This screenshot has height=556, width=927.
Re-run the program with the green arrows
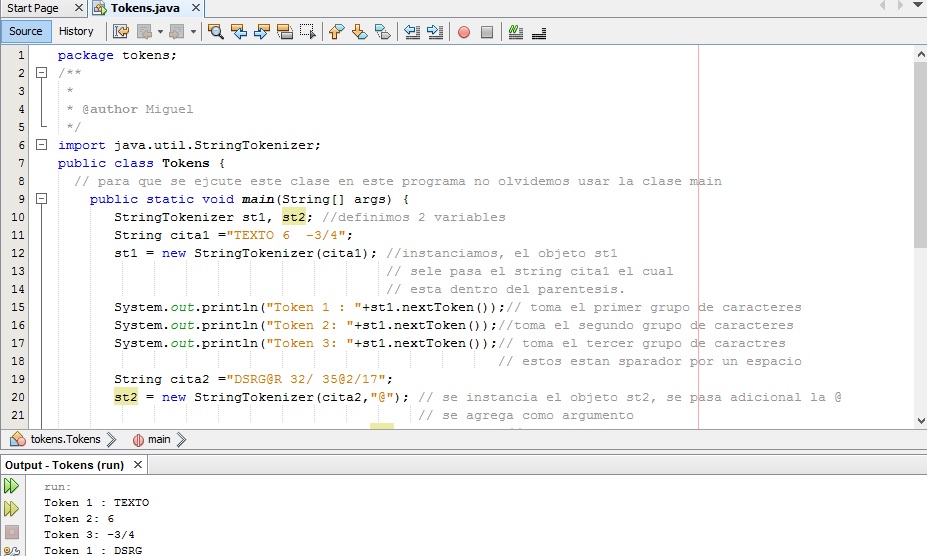11,486
